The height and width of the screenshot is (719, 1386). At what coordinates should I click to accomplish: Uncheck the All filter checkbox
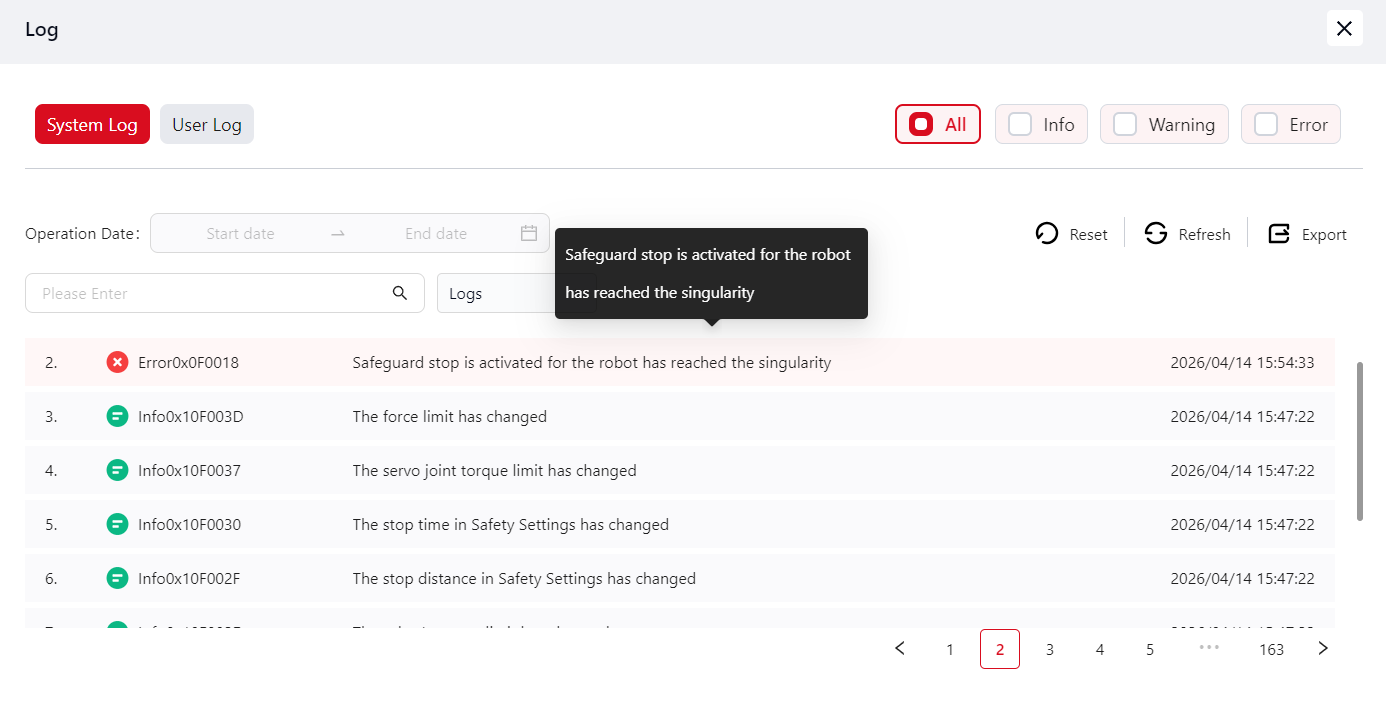[x=921, y=124]
